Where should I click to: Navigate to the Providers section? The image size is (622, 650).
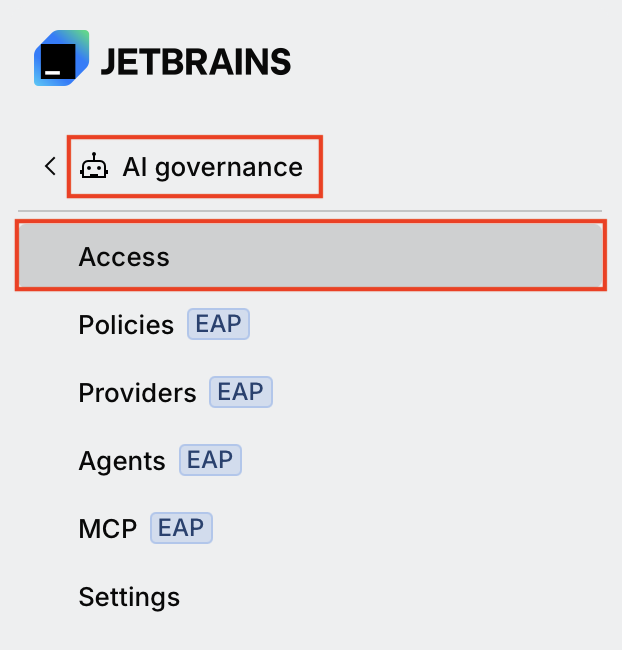pyautogui.click(x=137, y=393)
